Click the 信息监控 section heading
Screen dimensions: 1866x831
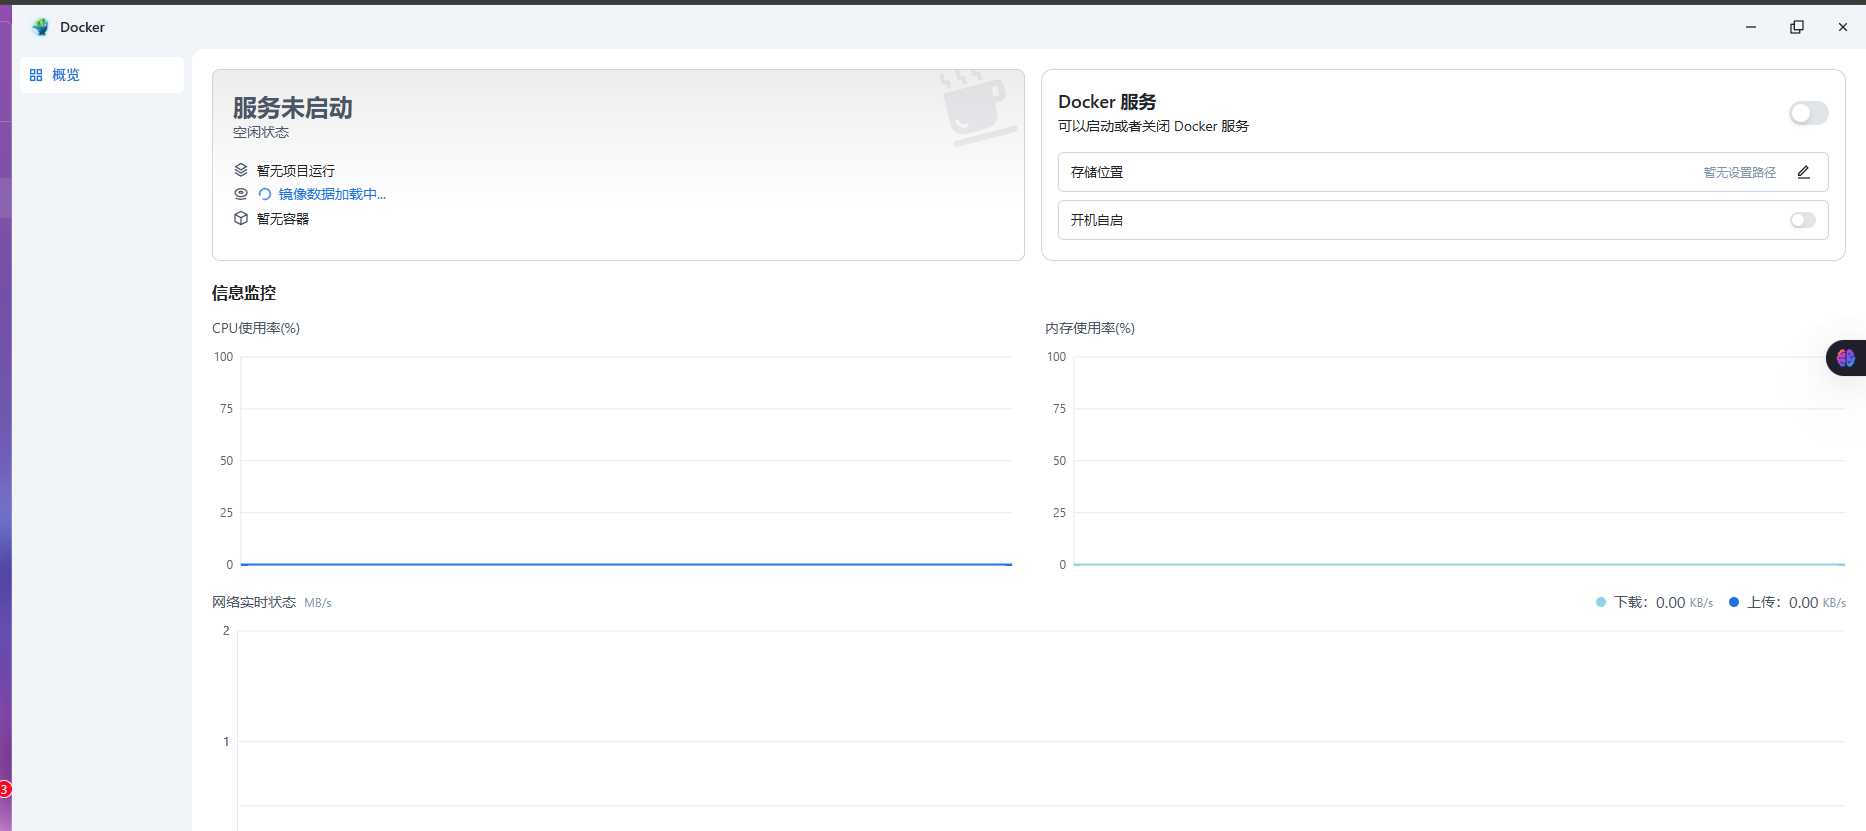point(244,293)
